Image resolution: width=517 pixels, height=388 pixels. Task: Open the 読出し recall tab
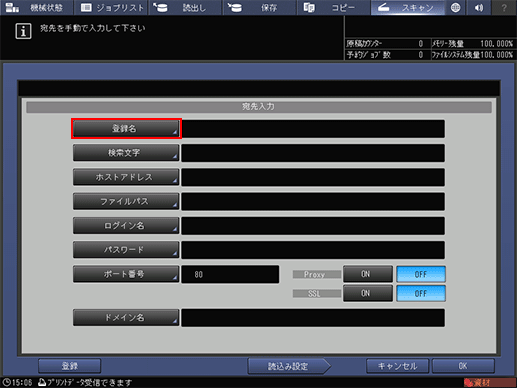185,7
